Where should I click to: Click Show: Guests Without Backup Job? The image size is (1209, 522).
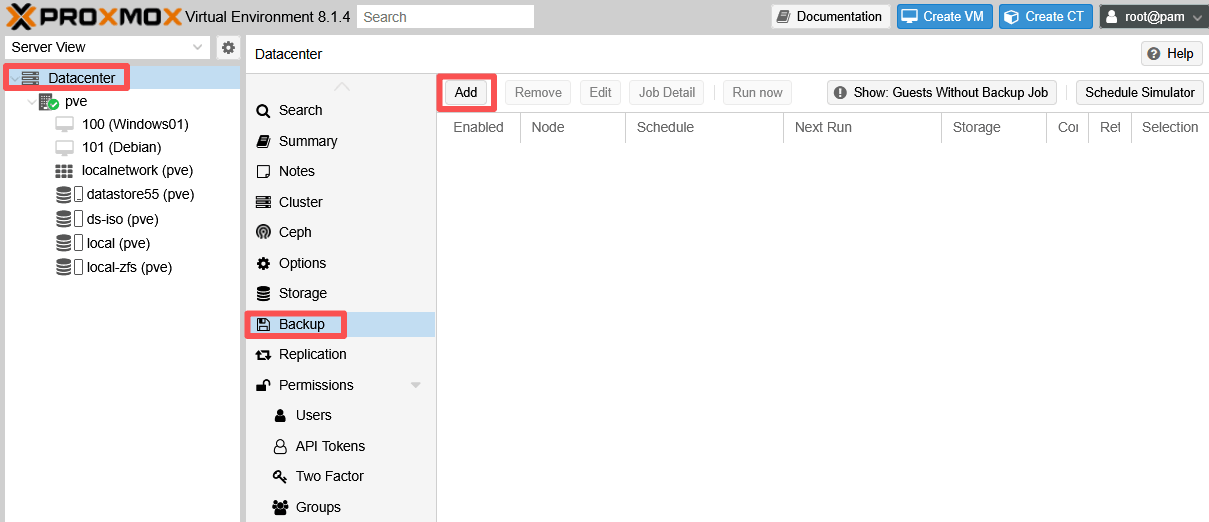[x=941, y=92]
